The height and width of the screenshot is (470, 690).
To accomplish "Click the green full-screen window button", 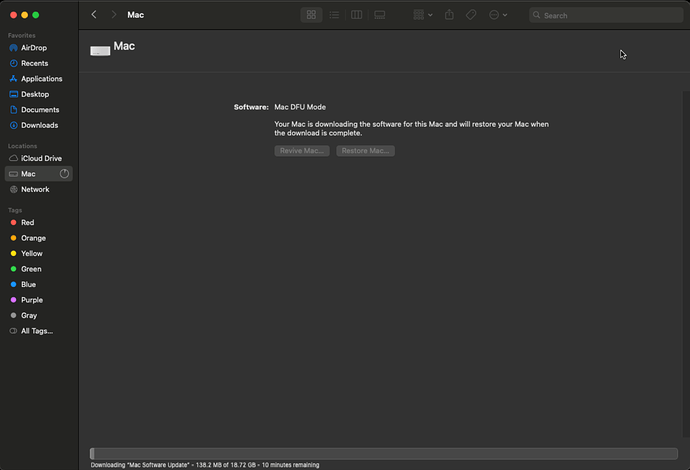I will tap(36, 15).
